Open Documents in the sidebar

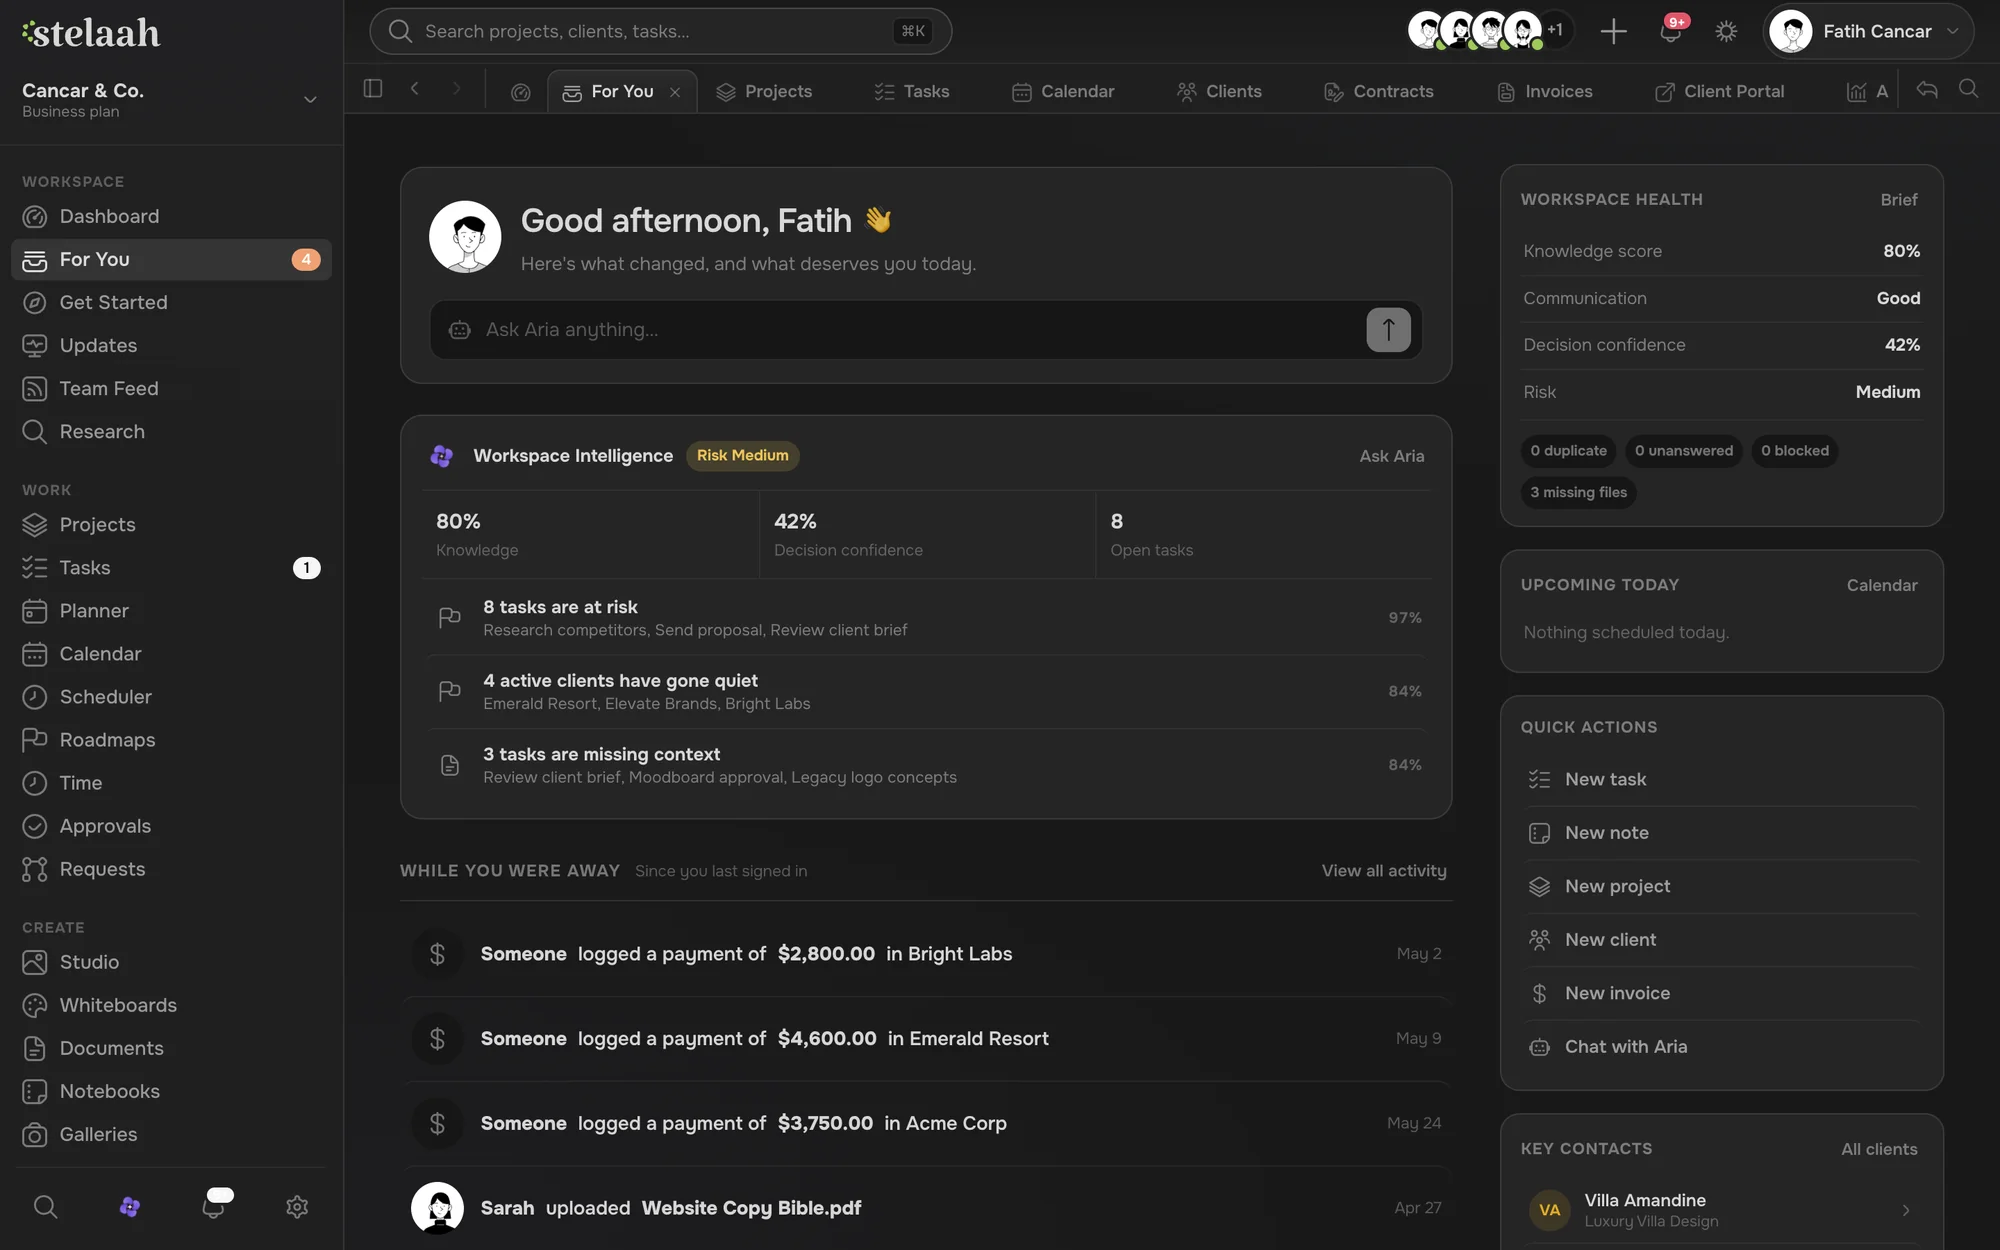[171, 1047]
